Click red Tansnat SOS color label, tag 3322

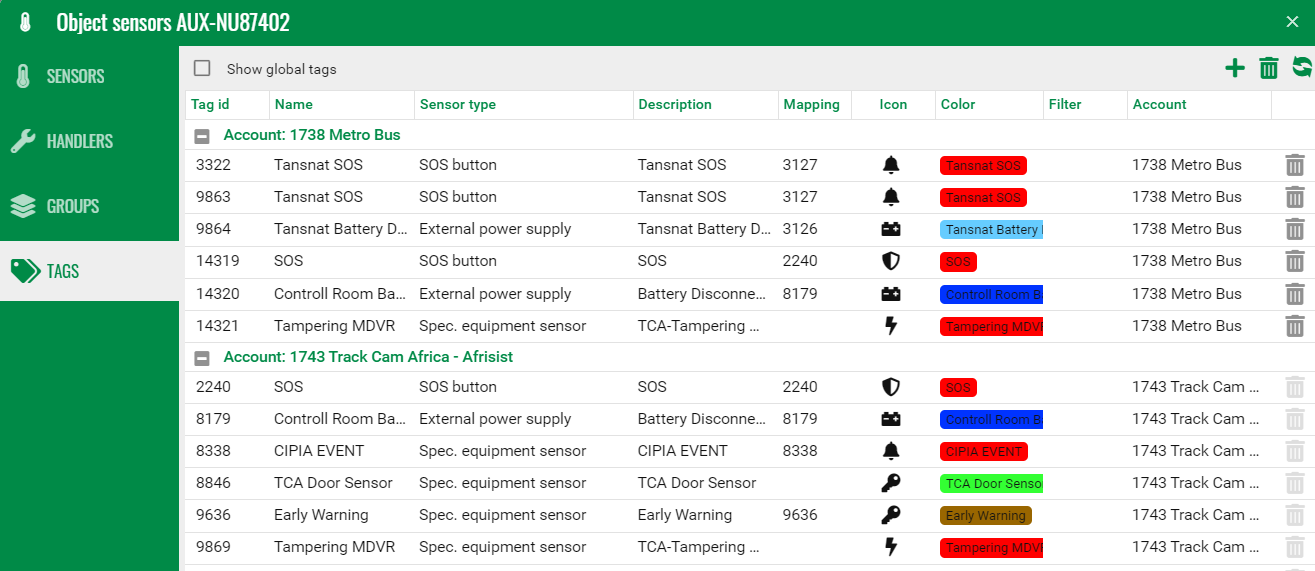983,166
